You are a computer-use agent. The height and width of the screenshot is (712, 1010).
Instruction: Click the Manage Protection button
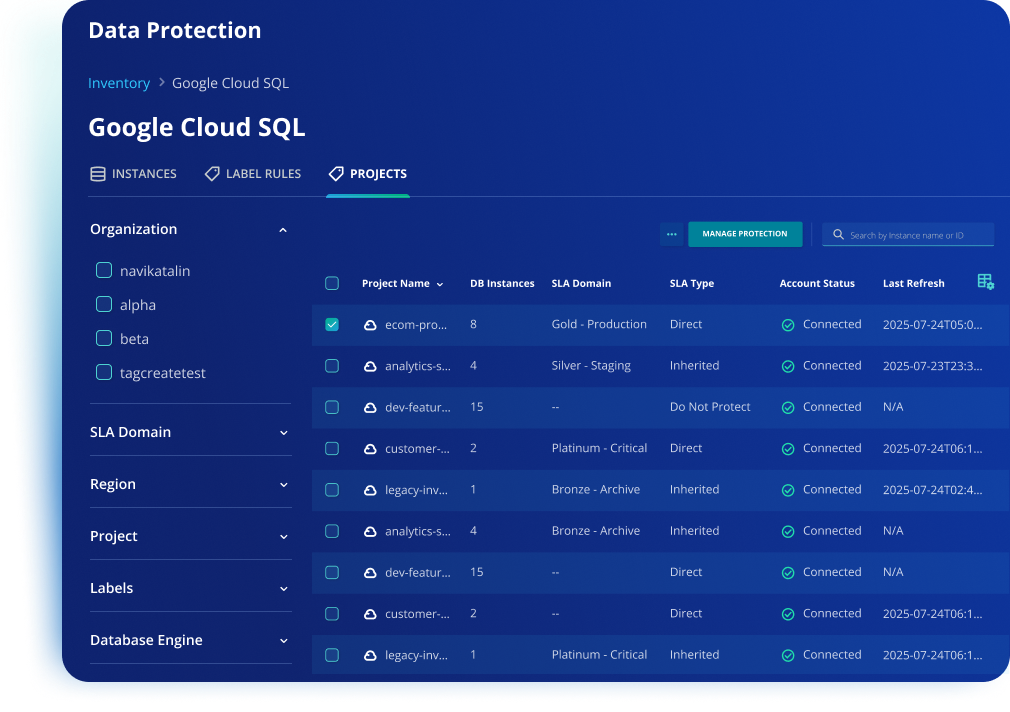744,233
